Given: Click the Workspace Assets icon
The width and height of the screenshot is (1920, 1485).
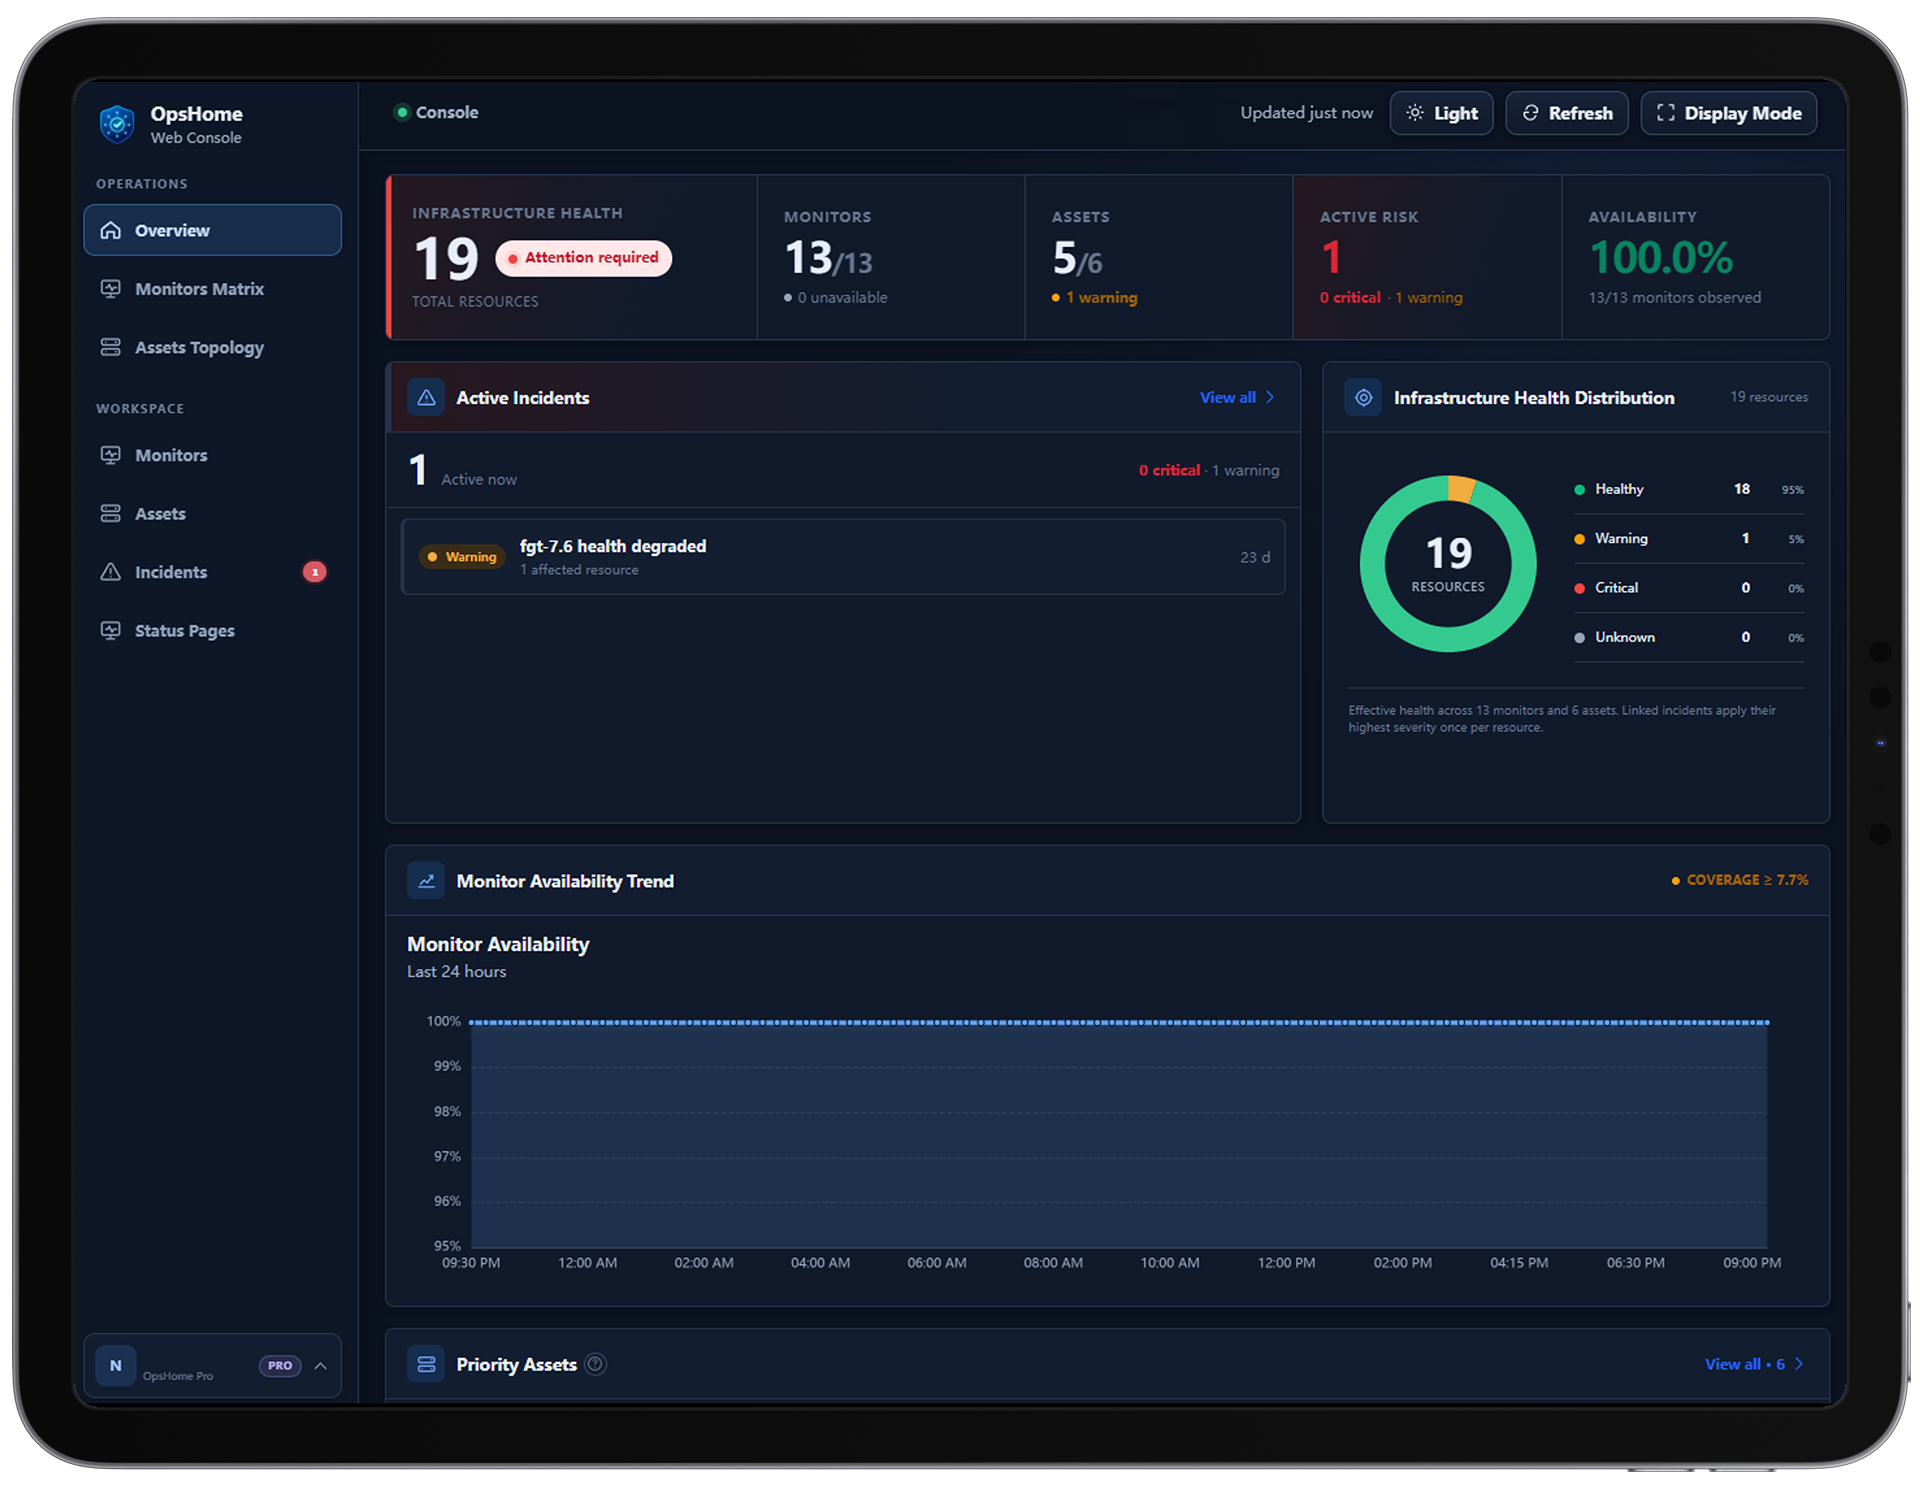Looking at the screenshot, I should click(111, 513).
